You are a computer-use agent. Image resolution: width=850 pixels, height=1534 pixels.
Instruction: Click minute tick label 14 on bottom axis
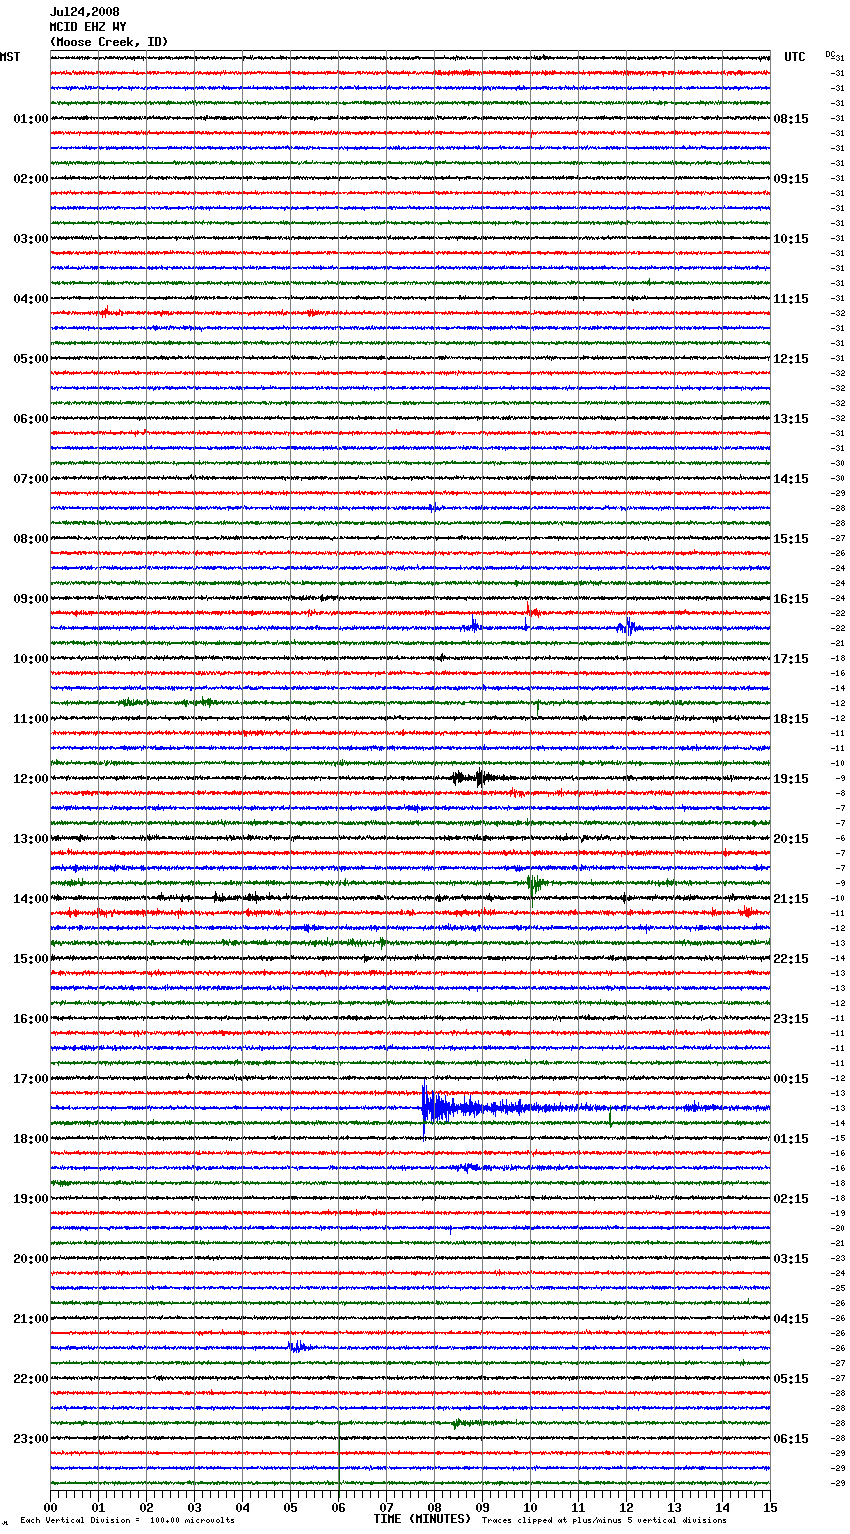(723, 1507)
